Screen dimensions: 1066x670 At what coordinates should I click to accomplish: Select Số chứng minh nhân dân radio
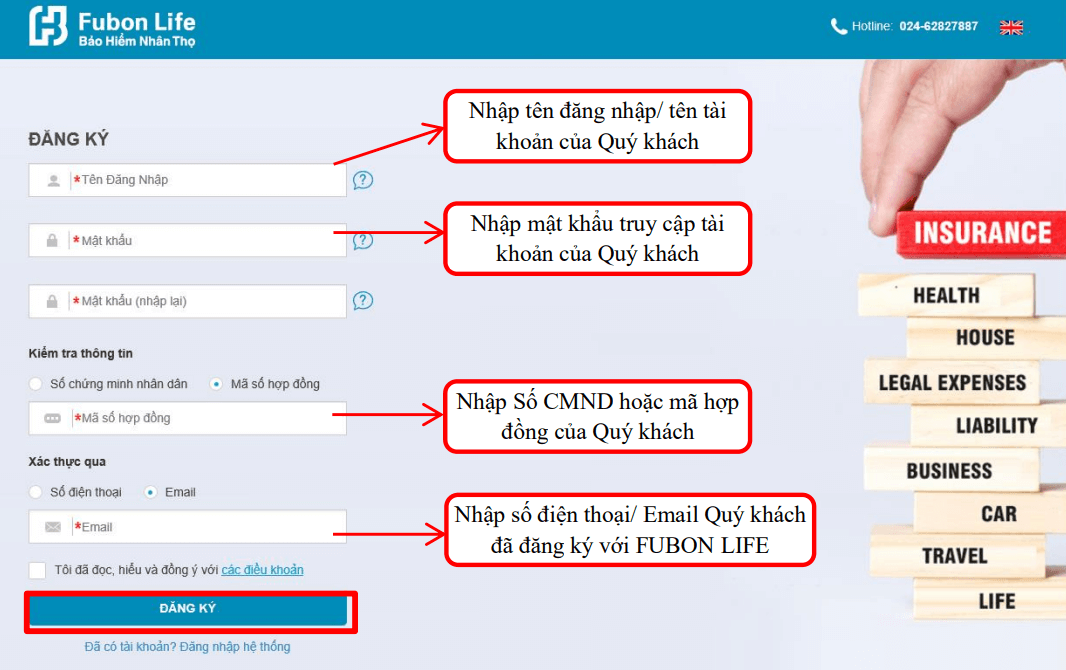[35, 384]
